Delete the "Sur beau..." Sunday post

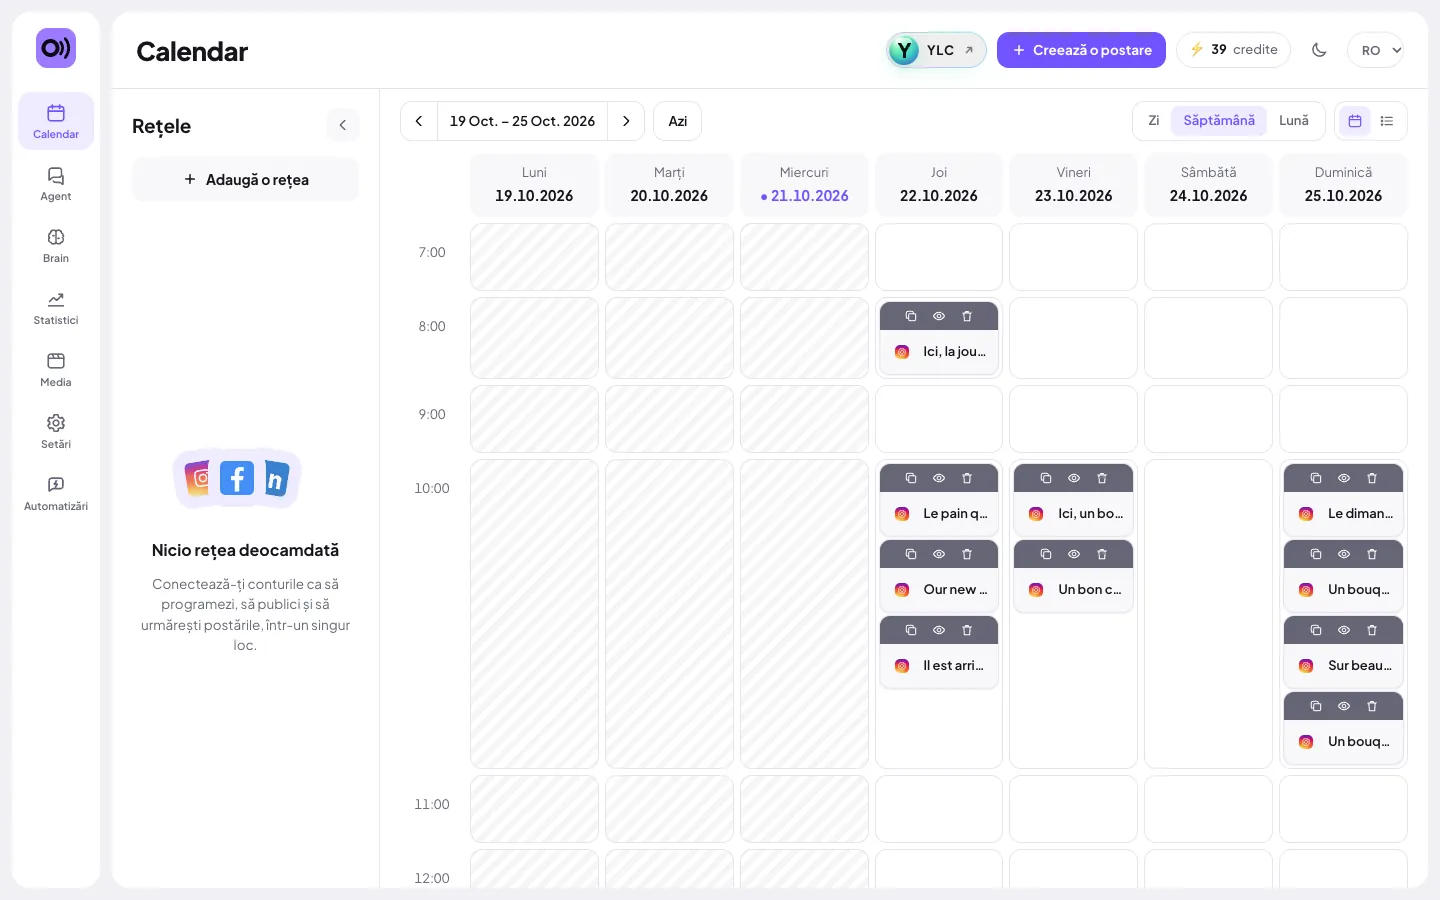point(1372,630)
